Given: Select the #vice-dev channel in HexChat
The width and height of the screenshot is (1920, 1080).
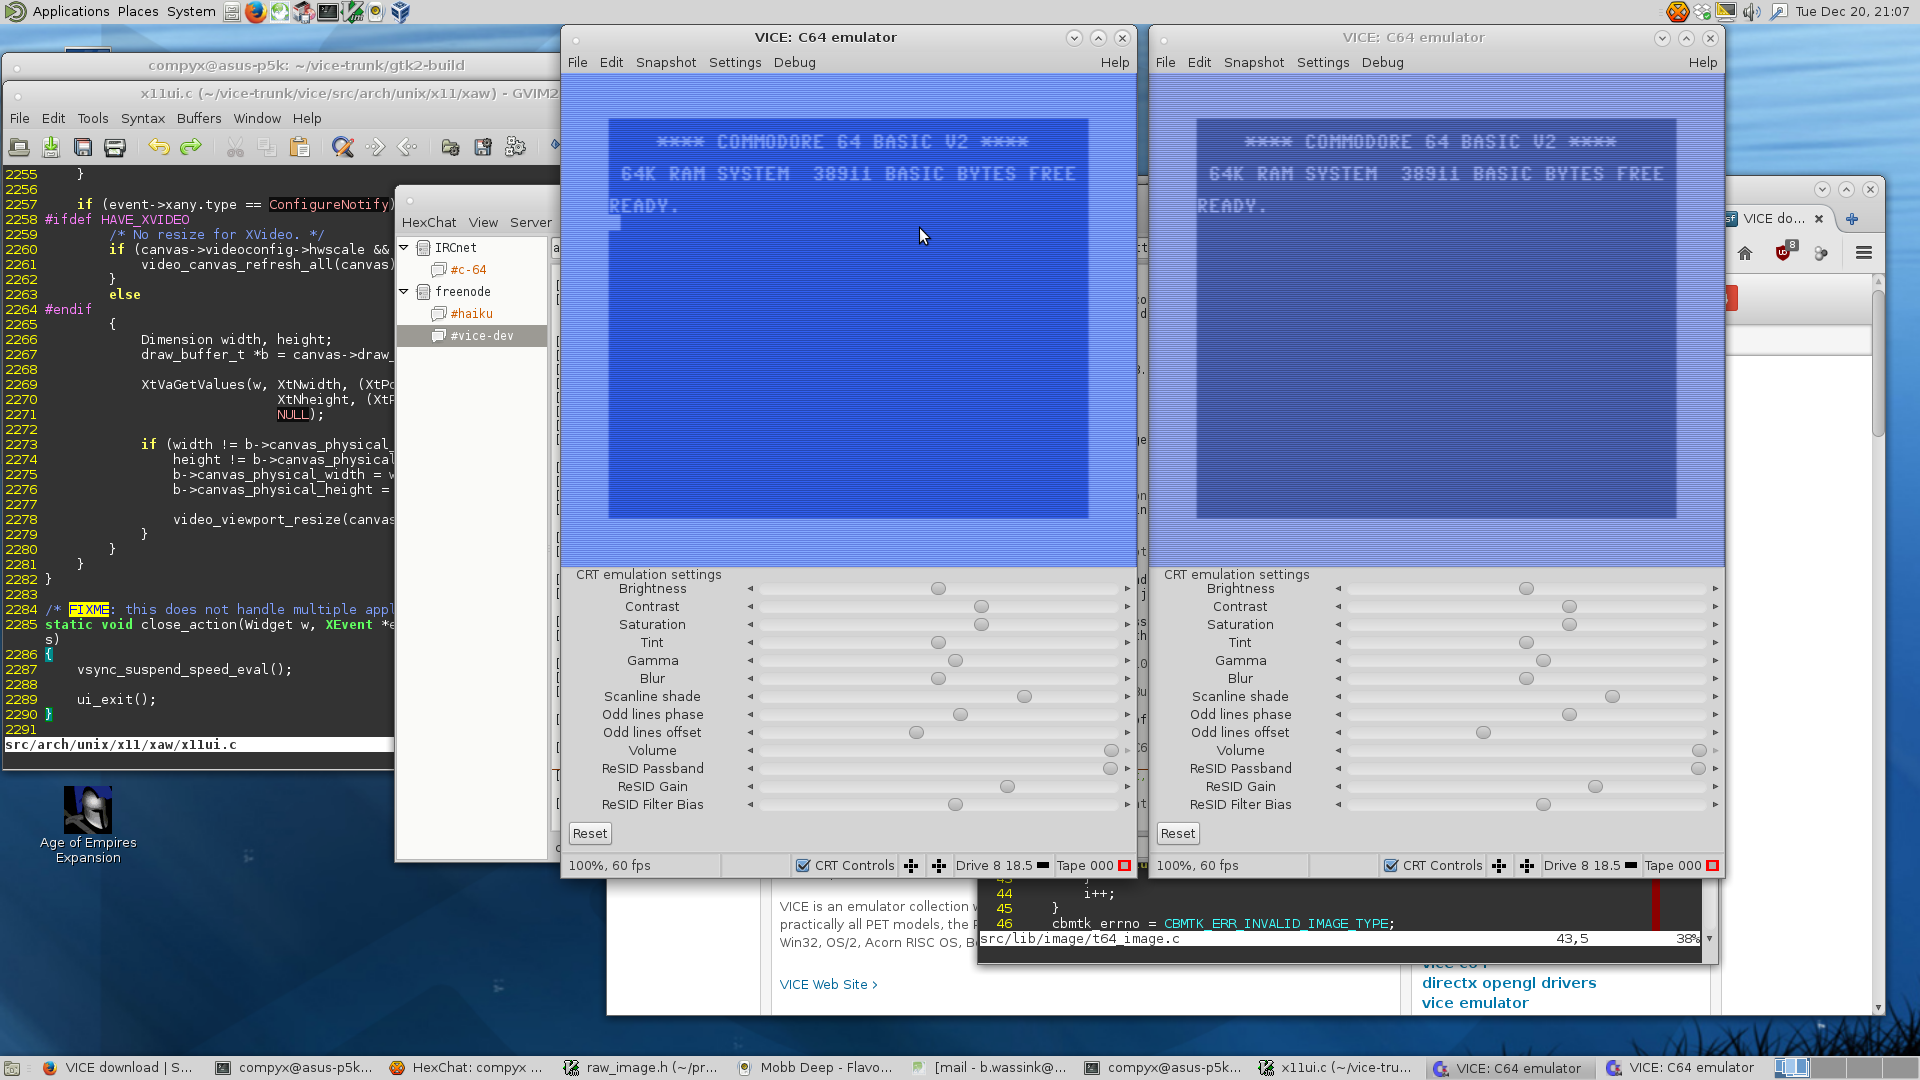Looking at the screenshot, I should [x=472, y=336].
